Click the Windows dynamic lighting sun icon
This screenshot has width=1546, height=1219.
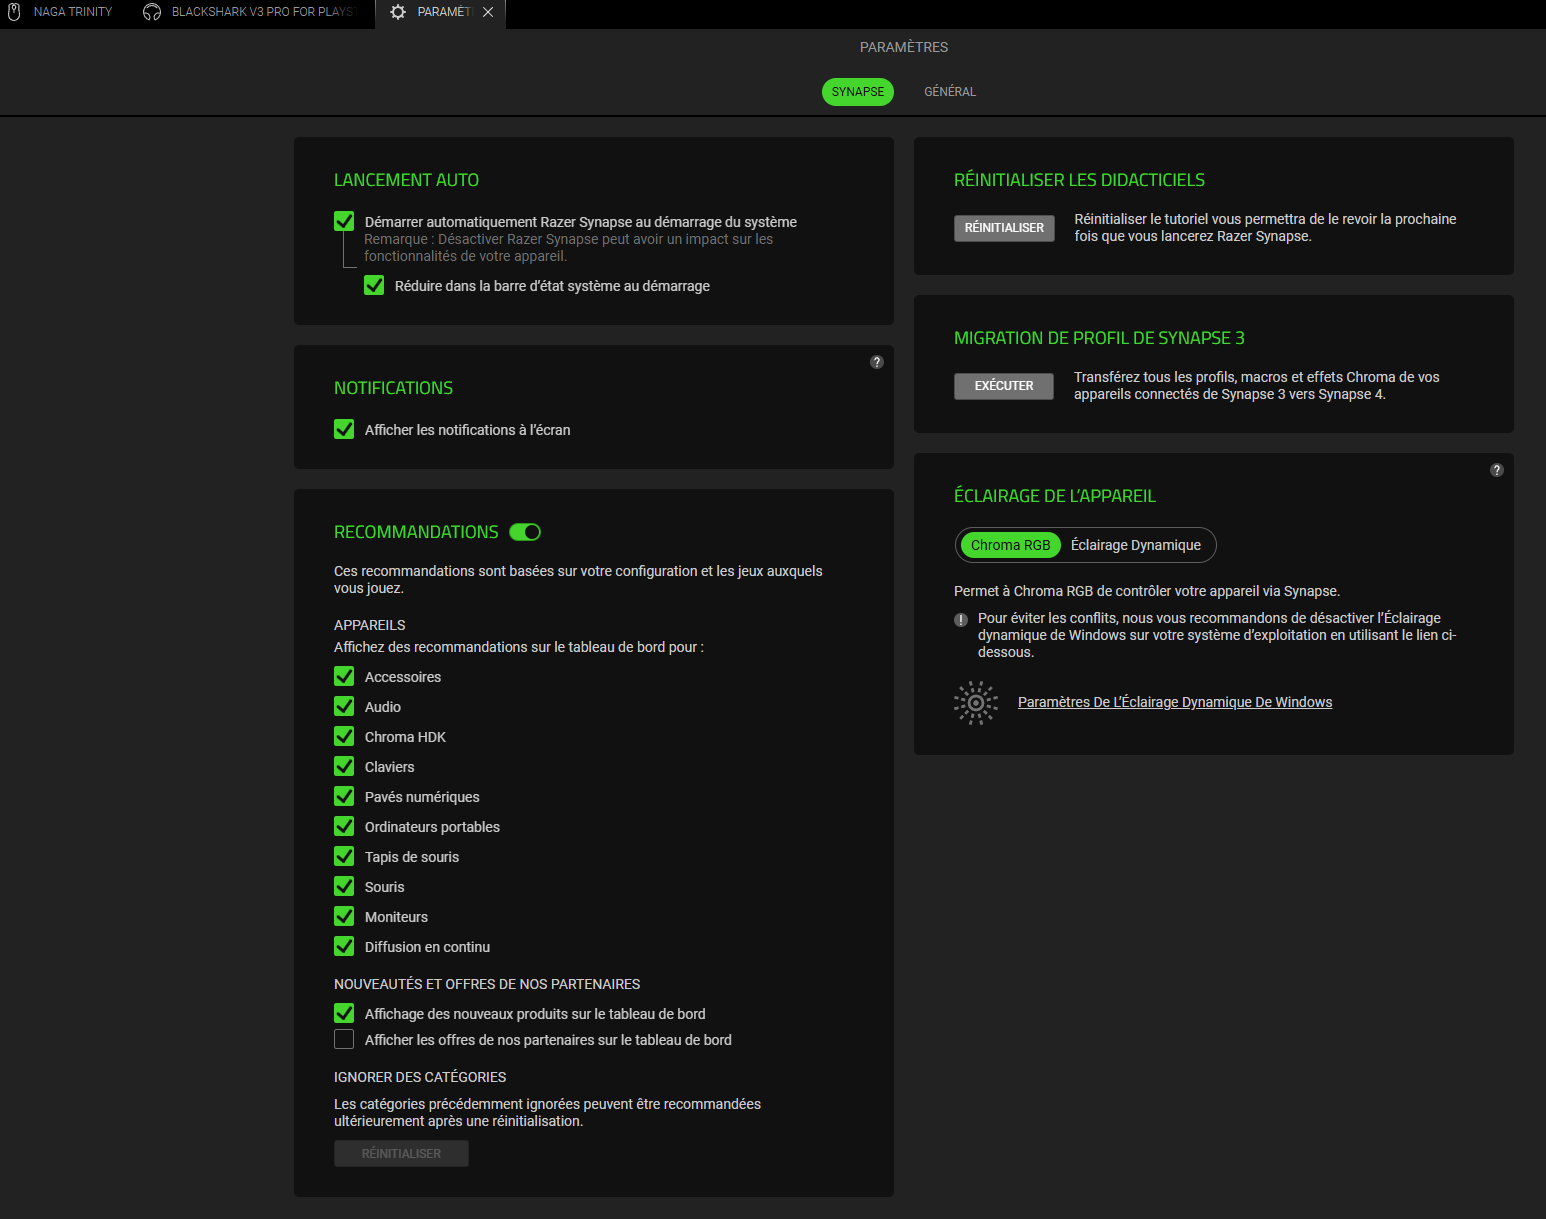coord(976,703)
